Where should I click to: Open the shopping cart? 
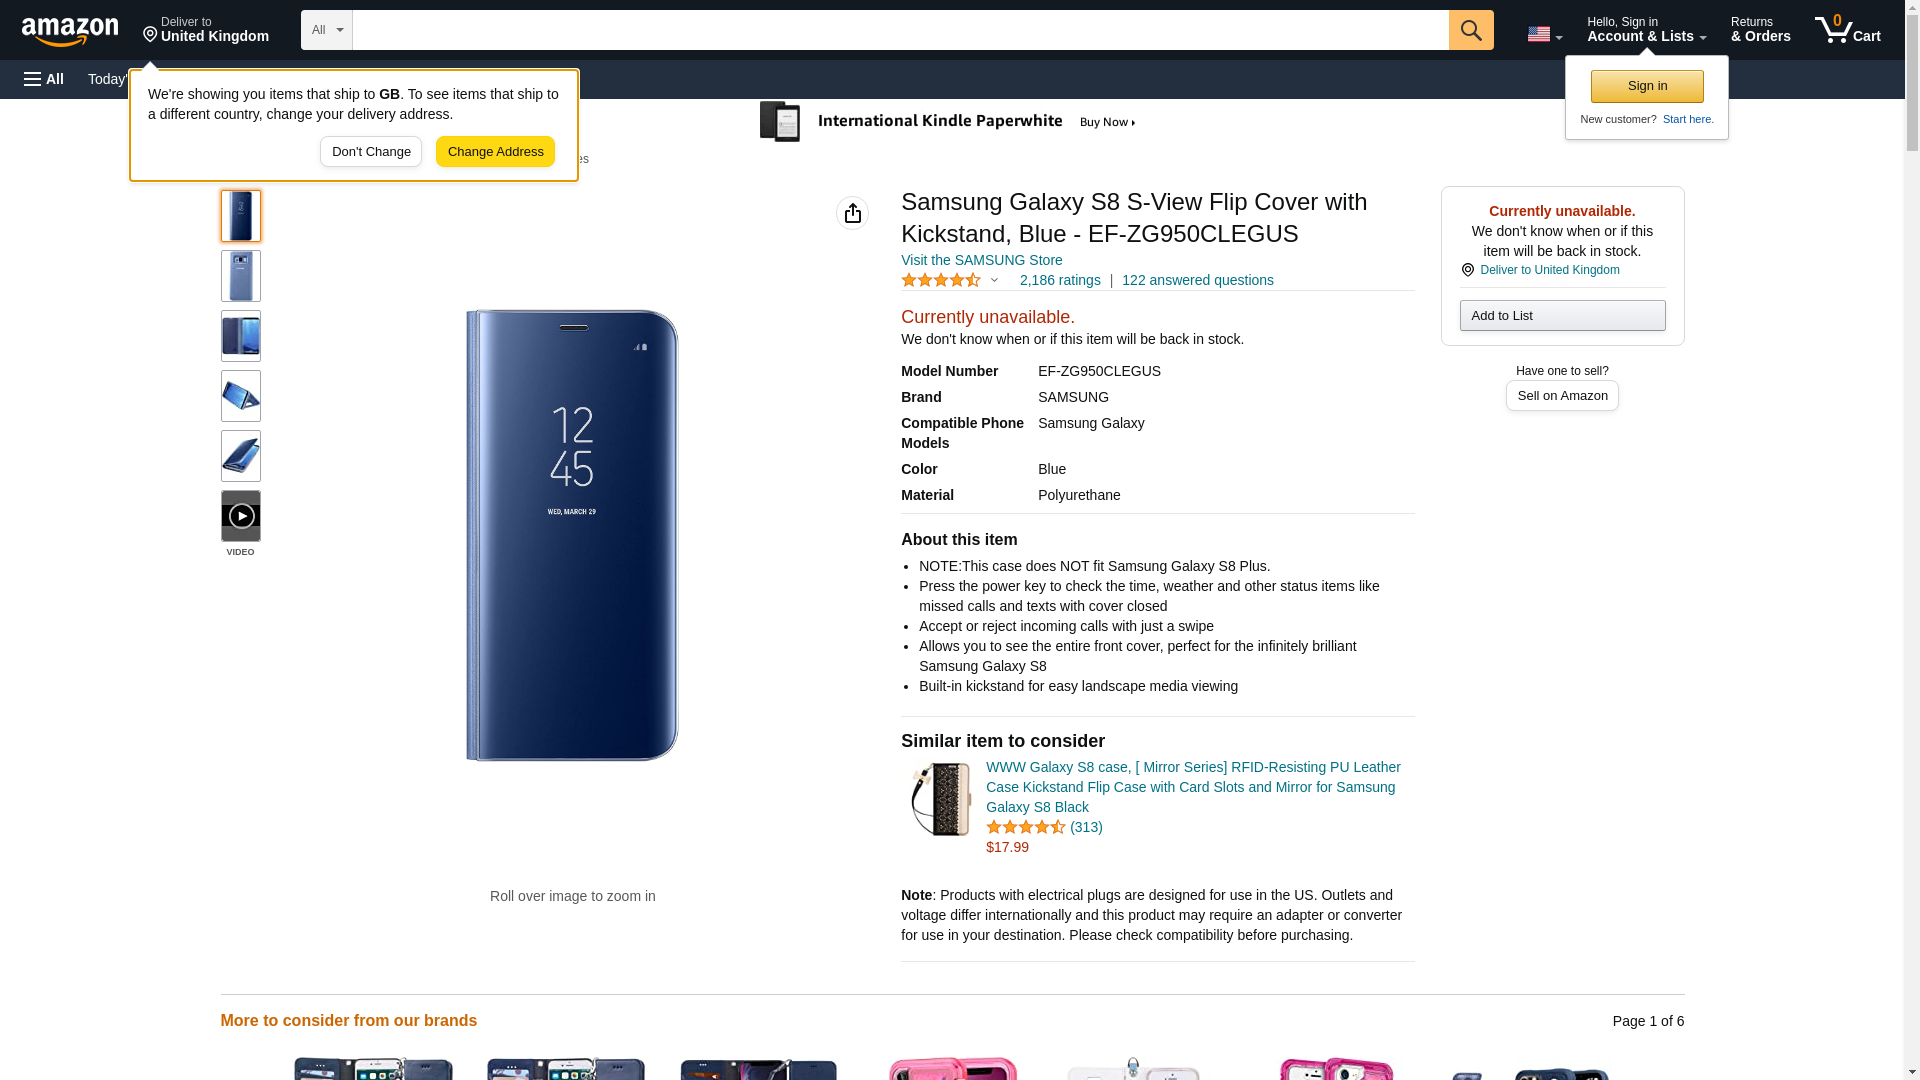coord(1847,30)
